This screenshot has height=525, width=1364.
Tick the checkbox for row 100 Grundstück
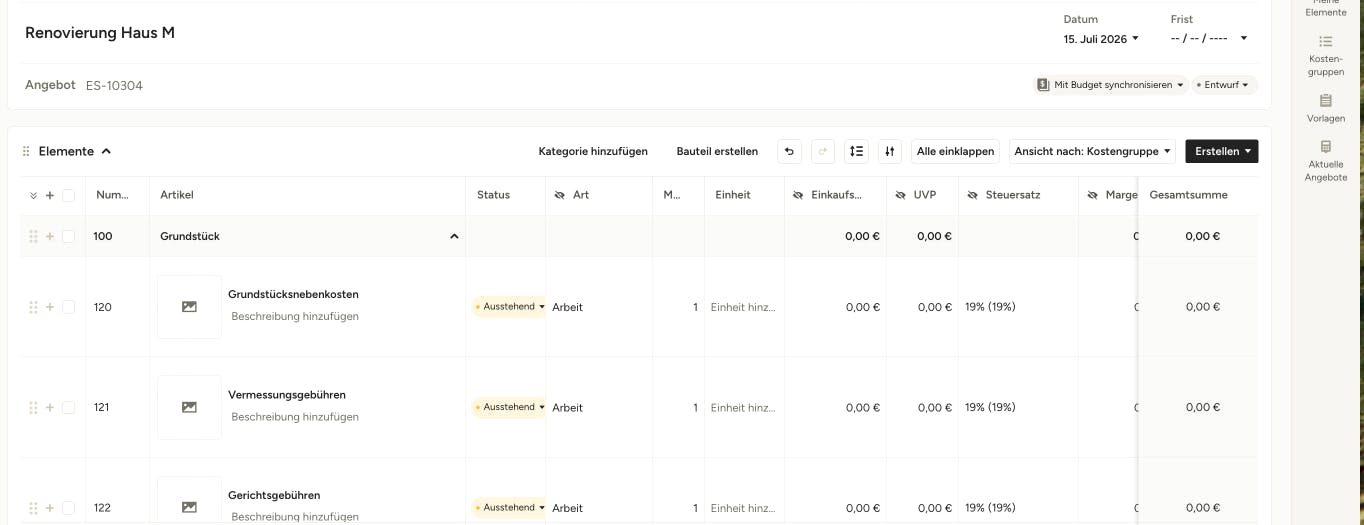point(68,236)
